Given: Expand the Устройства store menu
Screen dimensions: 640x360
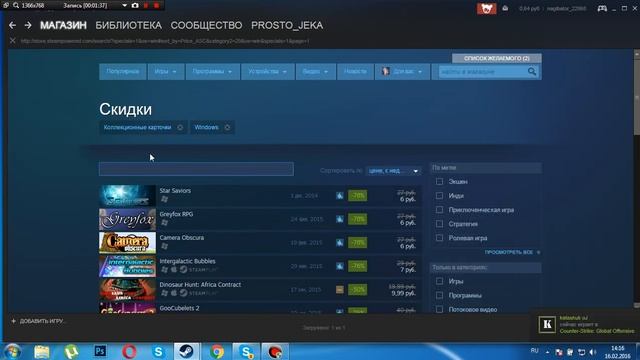Looking at the screenshot, I should pos(267,71).
